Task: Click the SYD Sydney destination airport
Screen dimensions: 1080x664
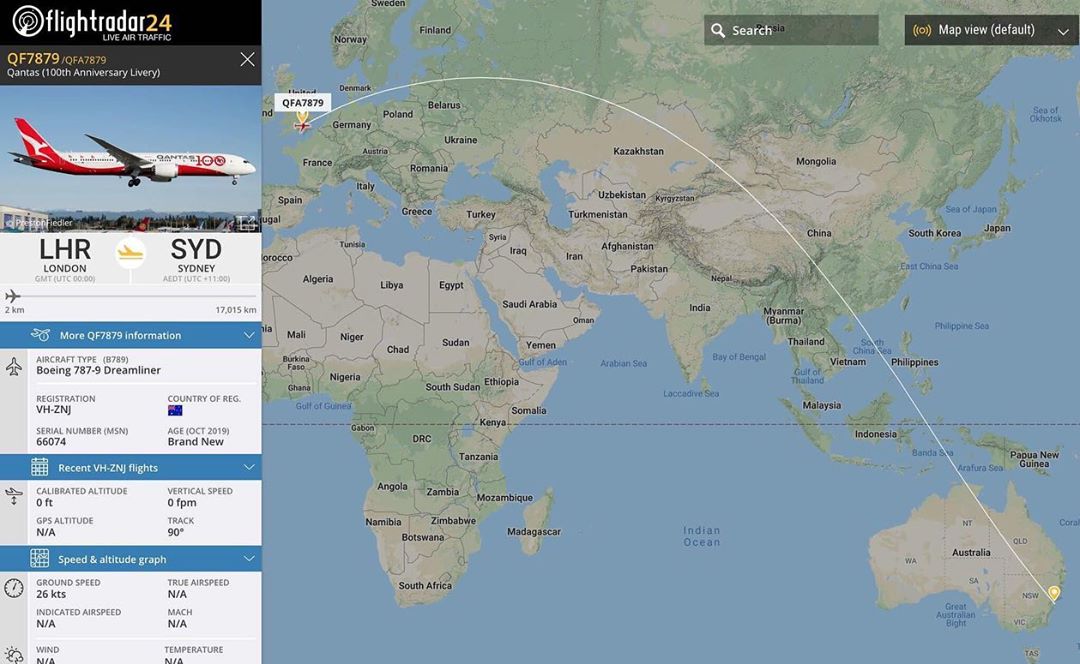Action: (x=196, y=255)
